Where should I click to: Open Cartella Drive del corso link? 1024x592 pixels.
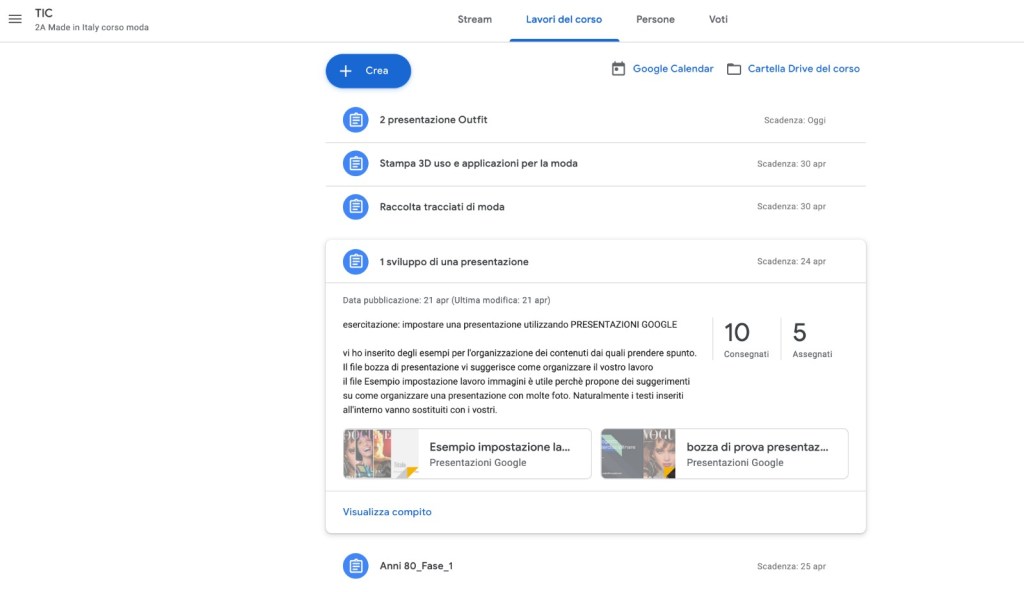803,69
